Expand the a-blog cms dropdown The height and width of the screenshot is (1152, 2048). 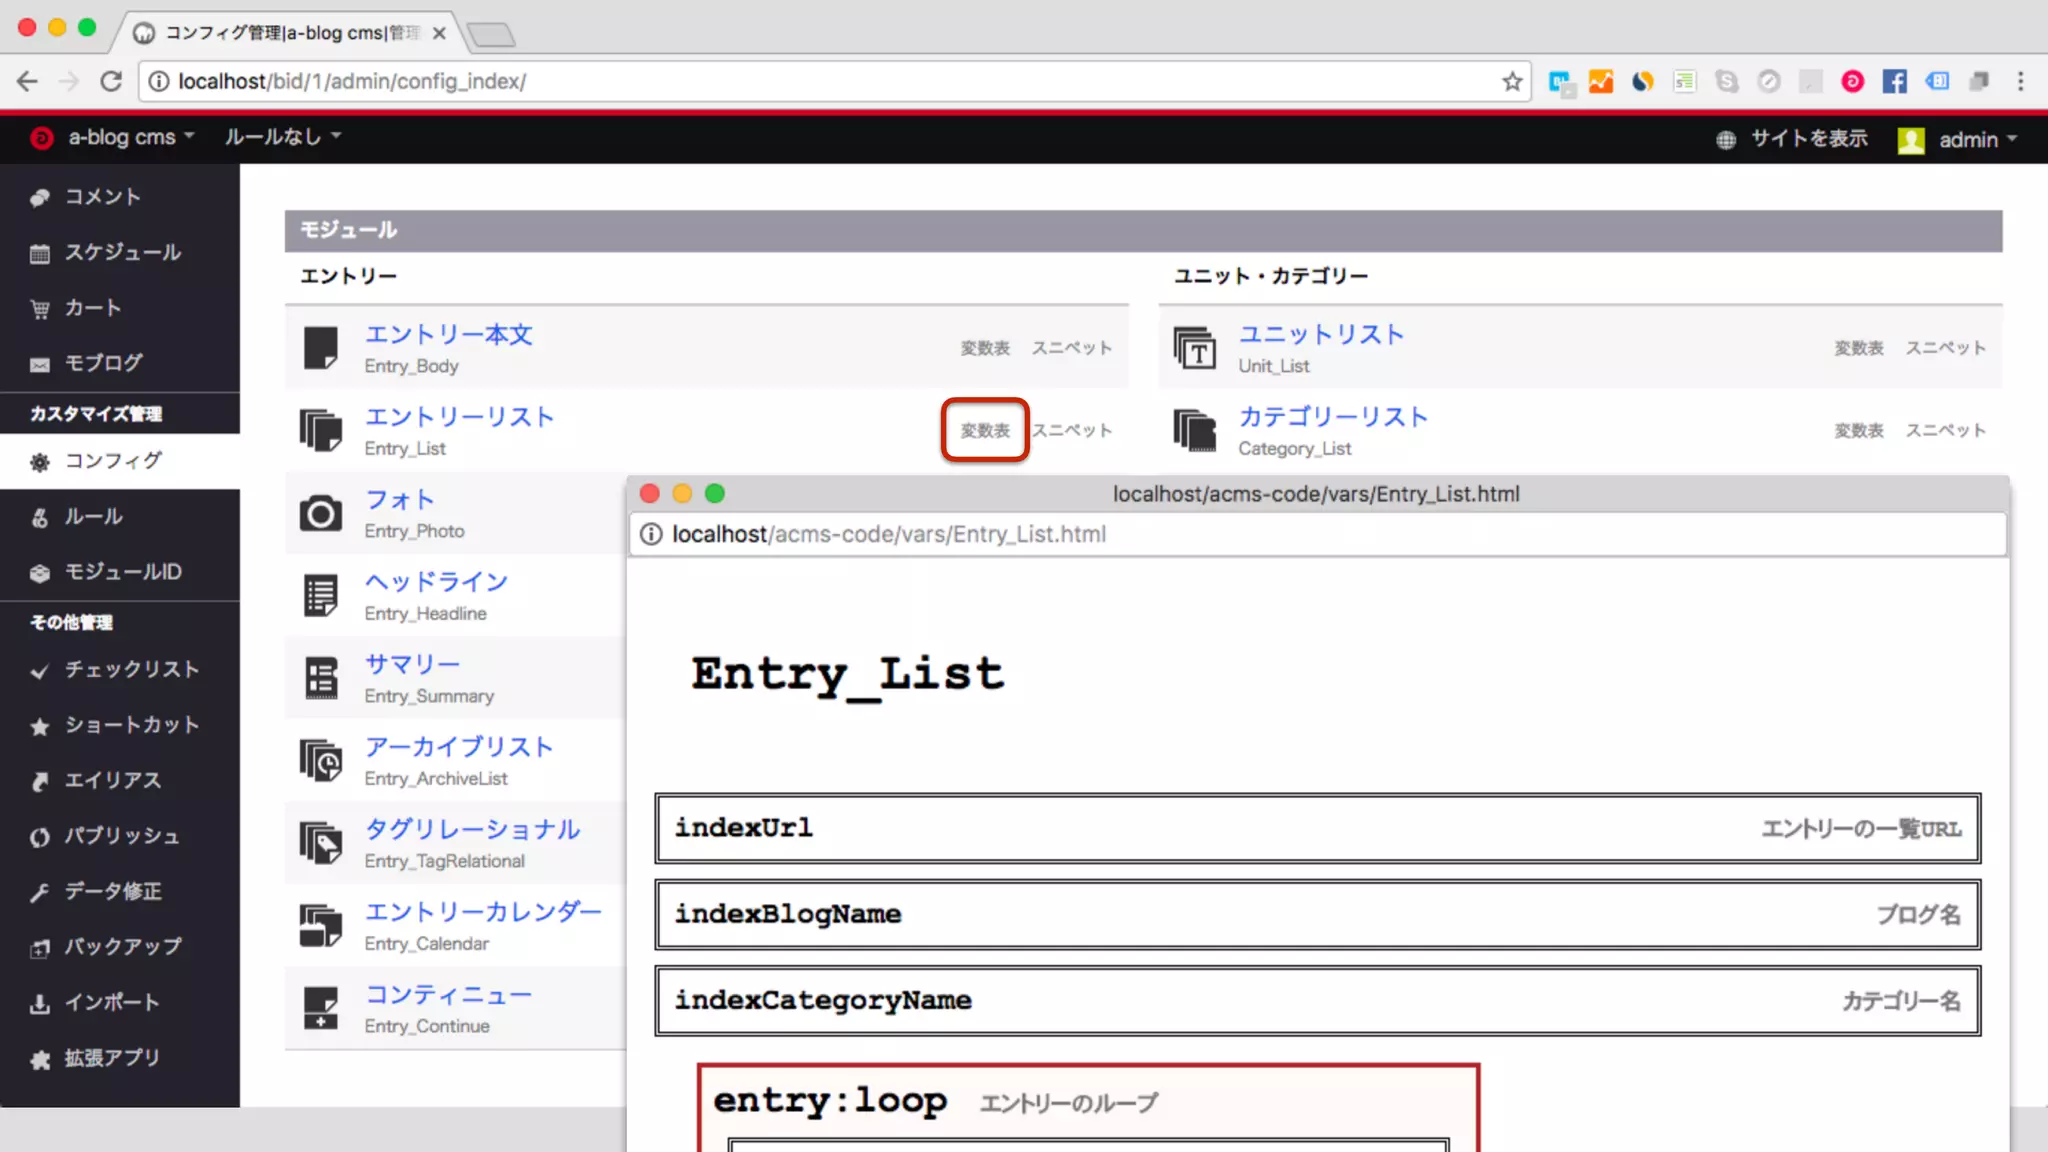[130, 137]
